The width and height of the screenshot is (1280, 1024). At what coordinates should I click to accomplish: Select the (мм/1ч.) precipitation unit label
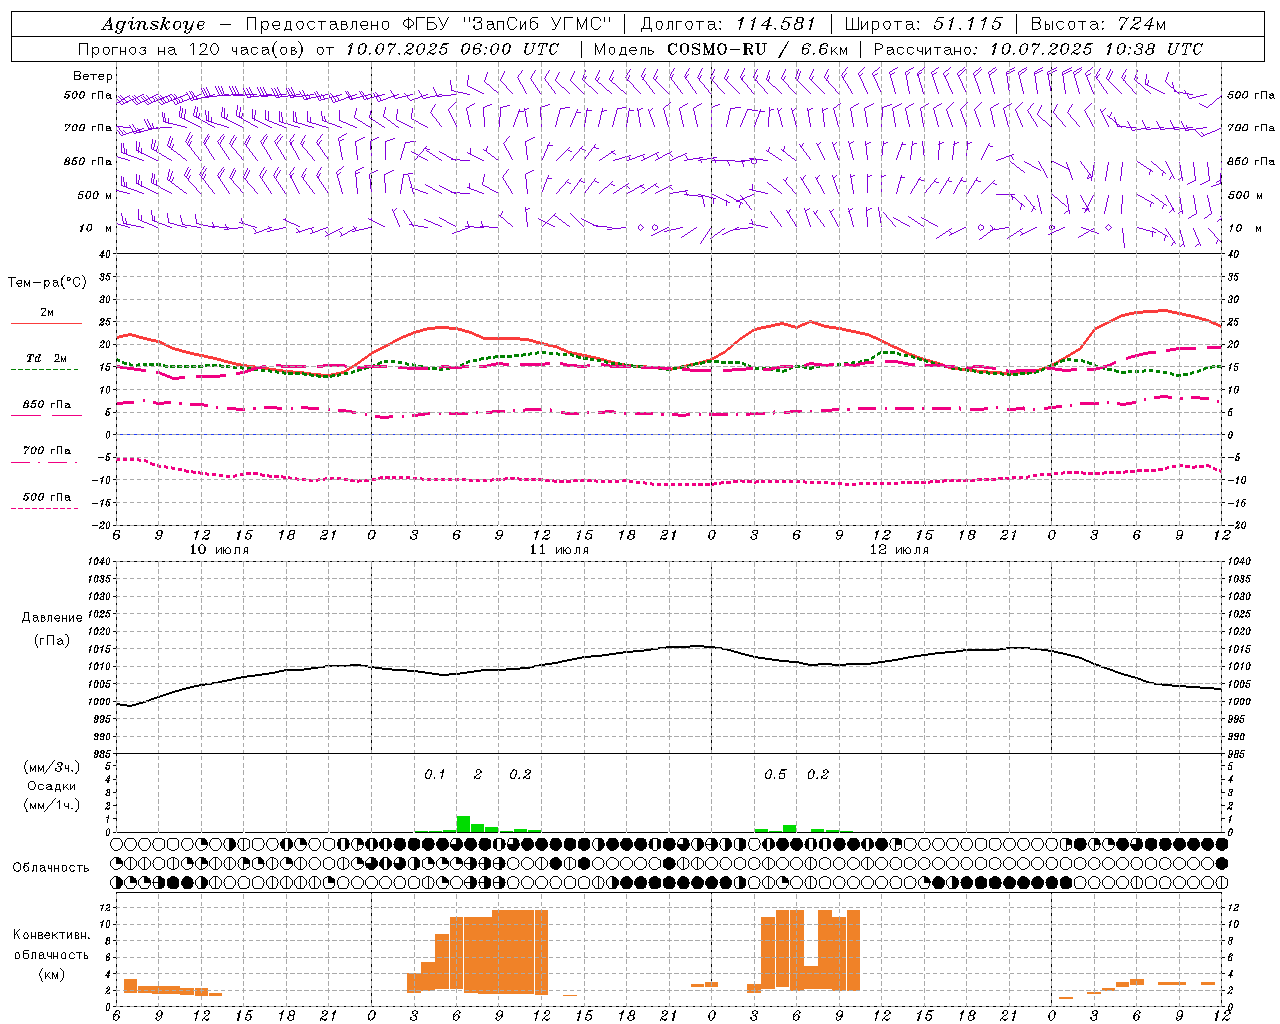(x=52, y=805)
